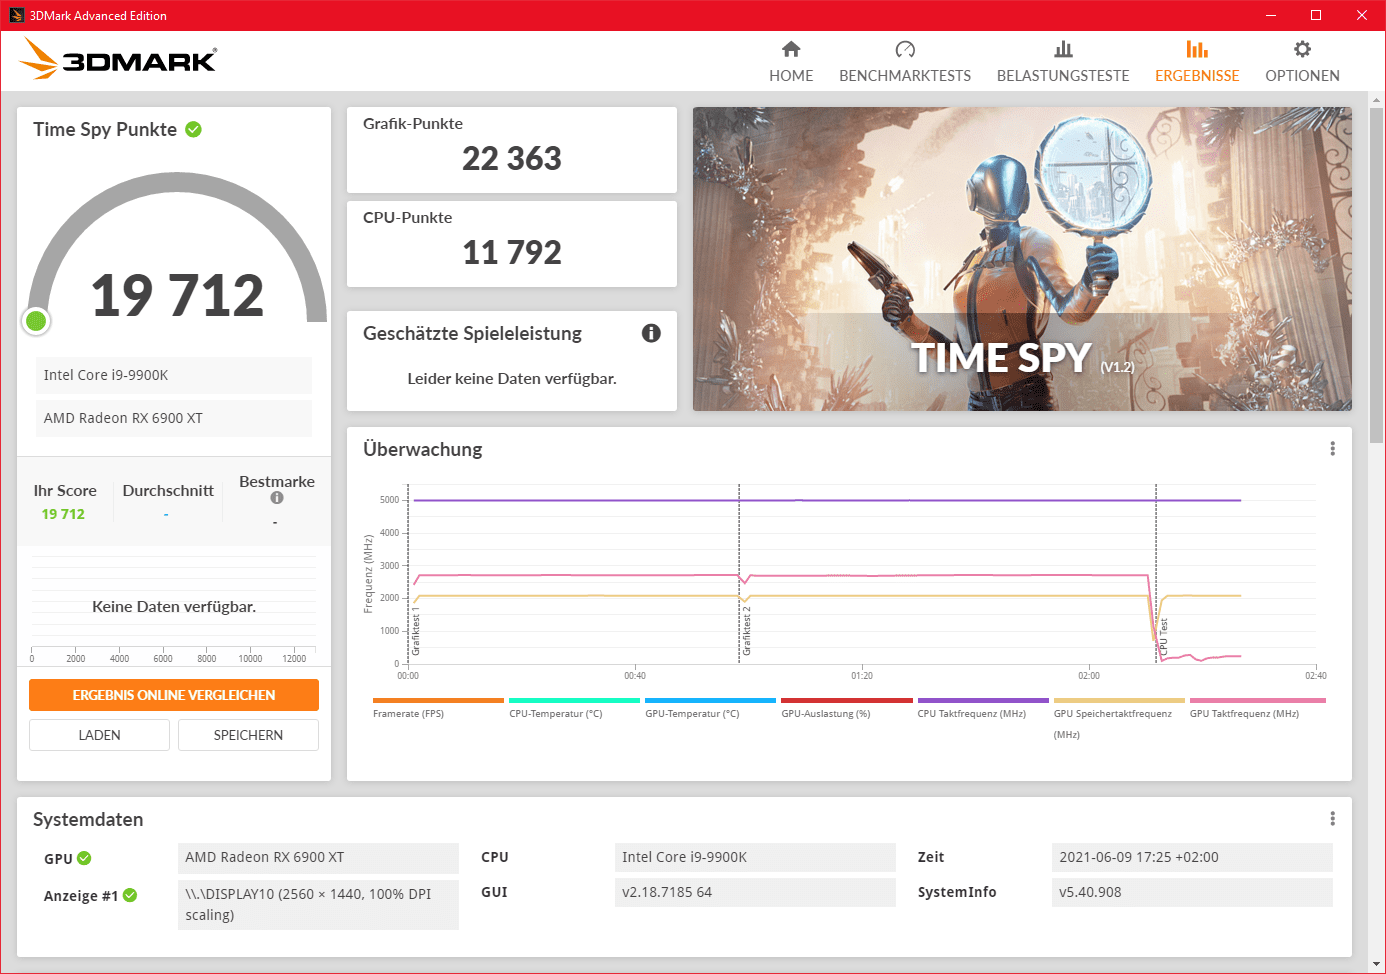Click Ihr Score value 19 712
This screenshot has width=1386, height=974.
pos(63,514)
